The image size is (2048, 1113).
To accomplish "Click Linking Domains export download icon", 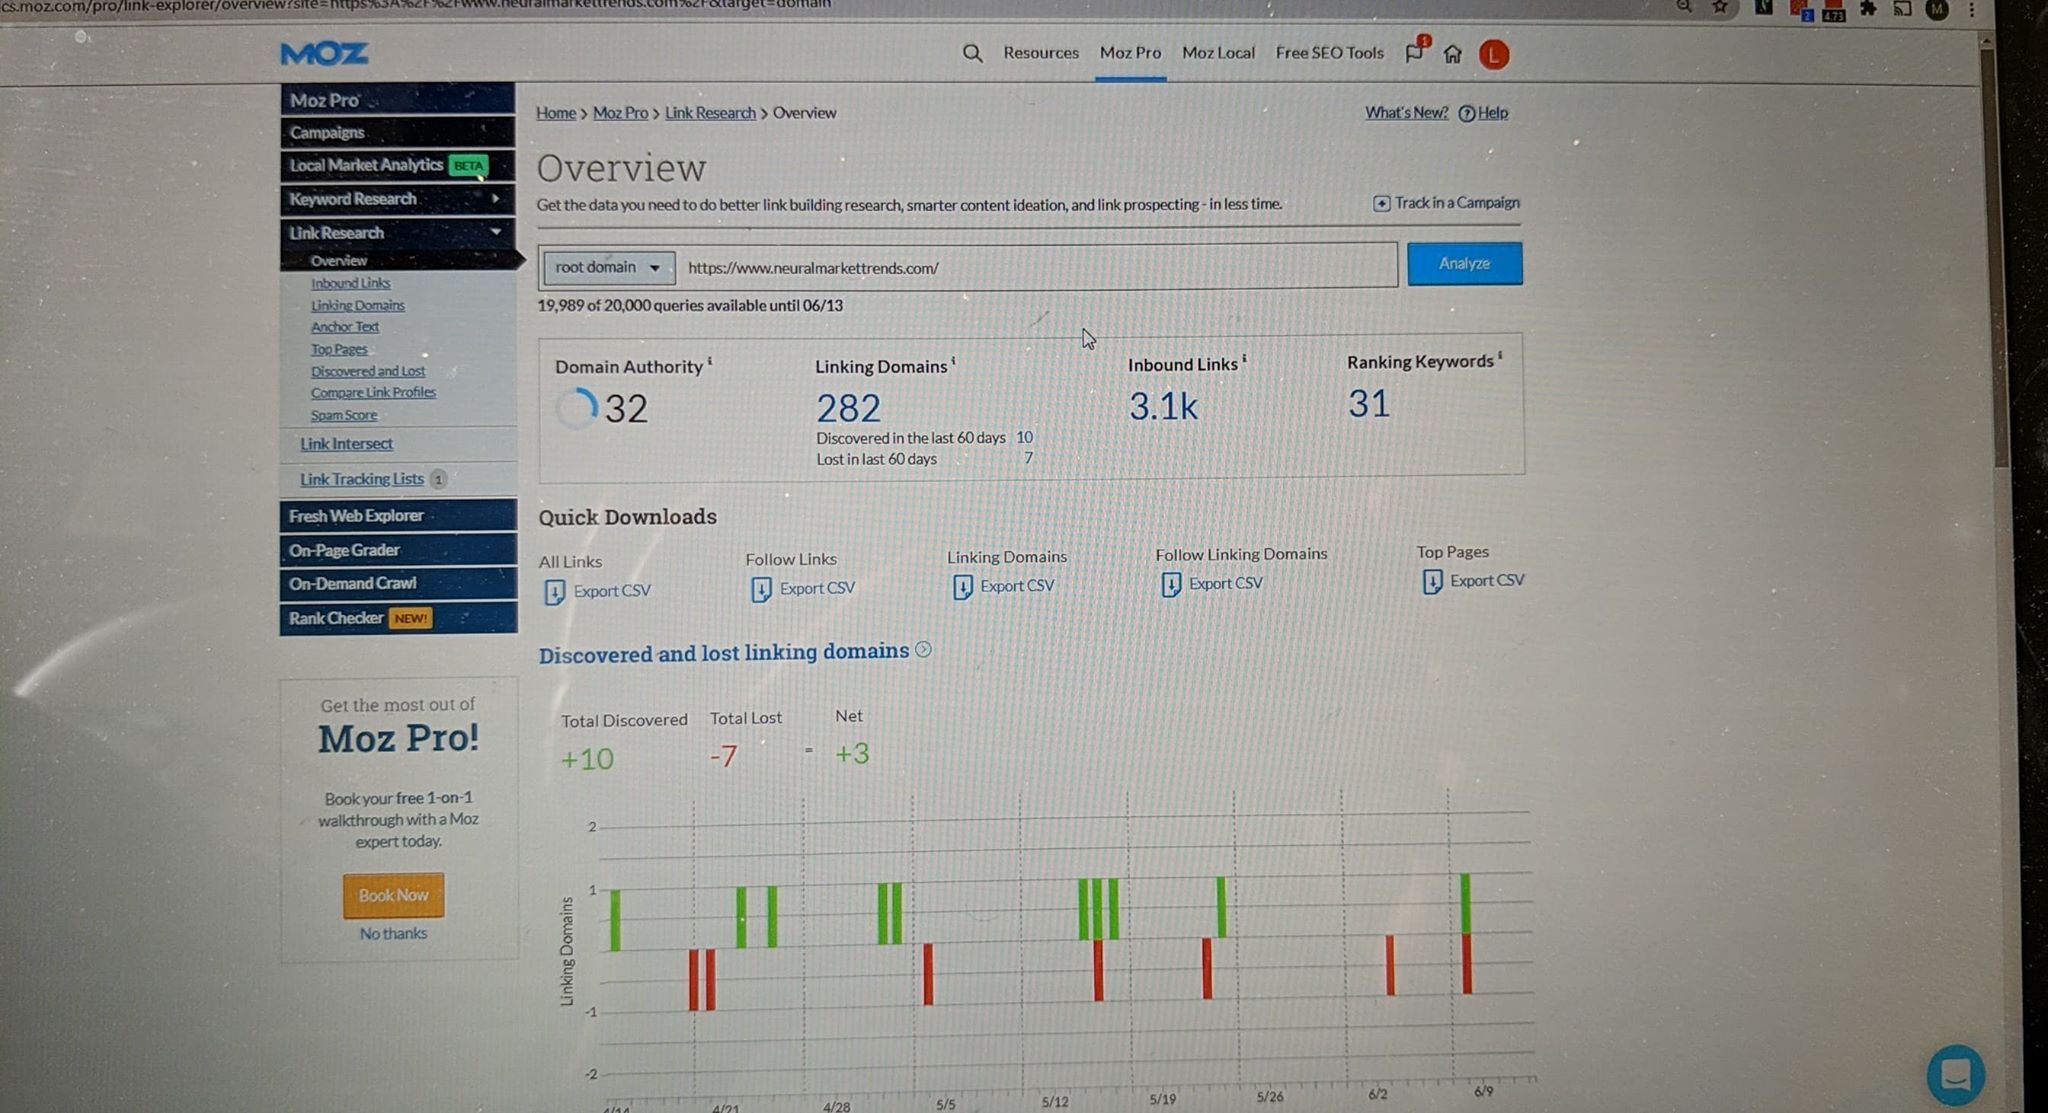I will [x=962, y=587].
